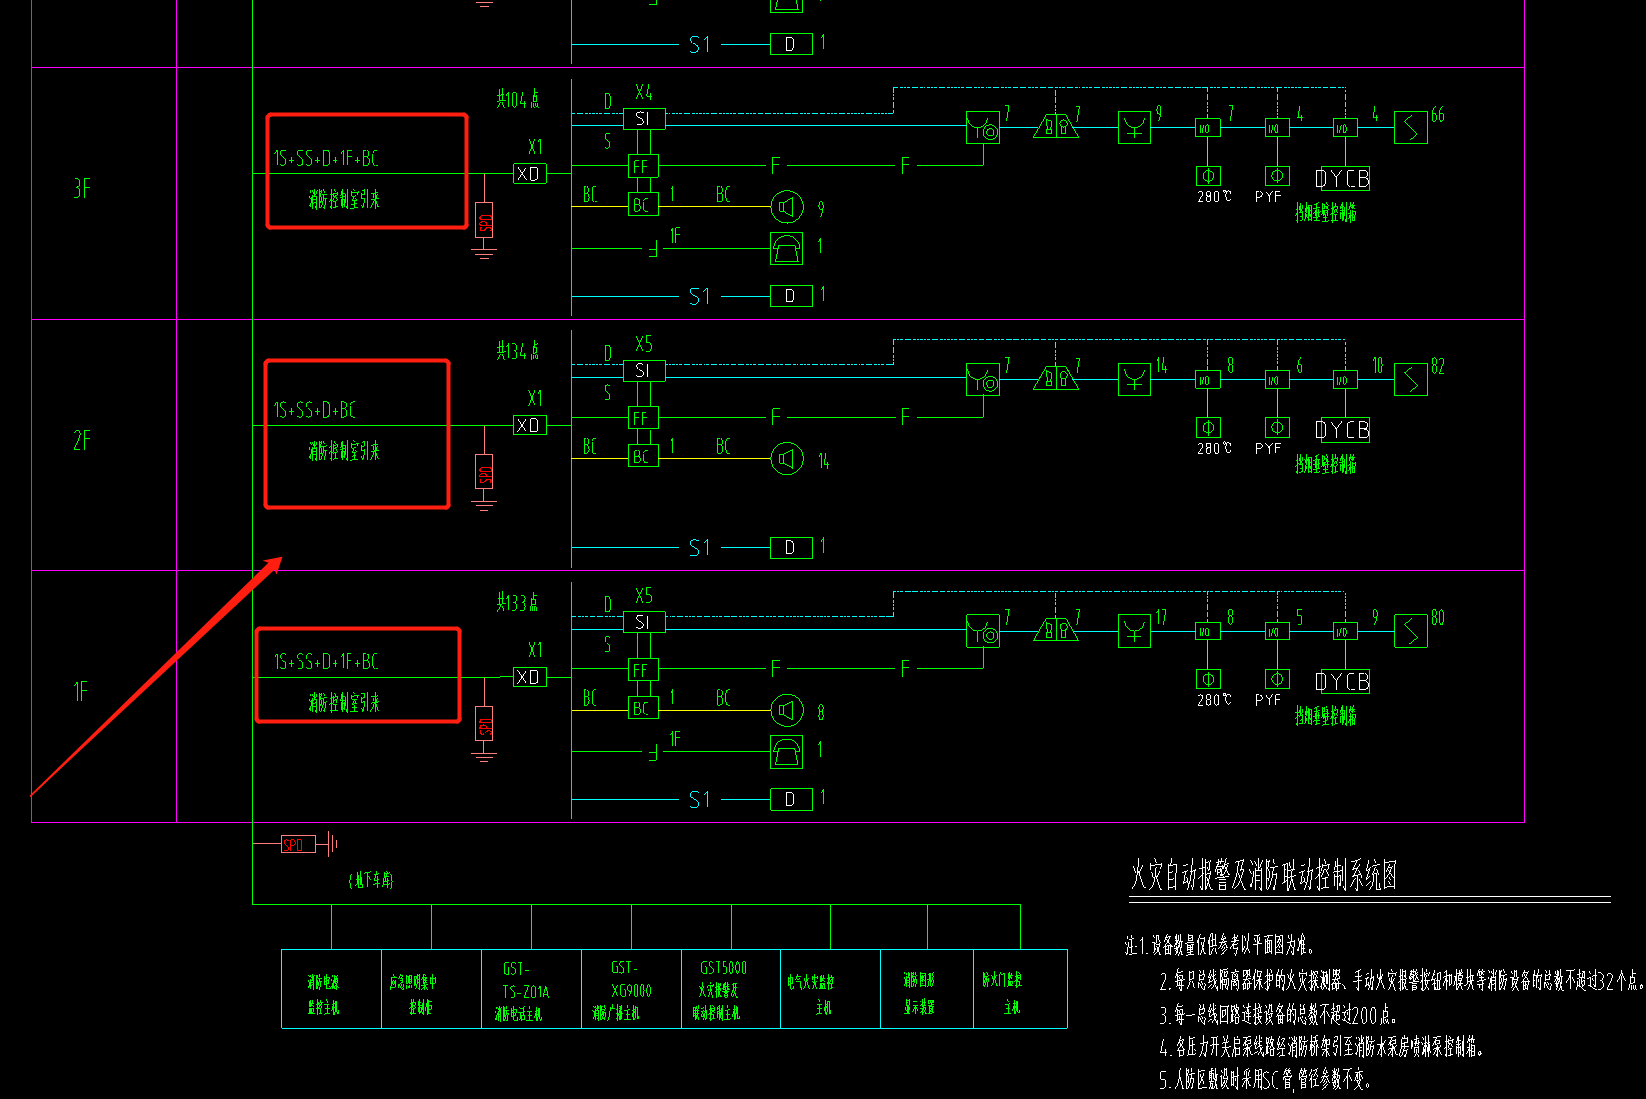Click the (地下车库) label
The image size is (1646, 1099).
[371, 880]
